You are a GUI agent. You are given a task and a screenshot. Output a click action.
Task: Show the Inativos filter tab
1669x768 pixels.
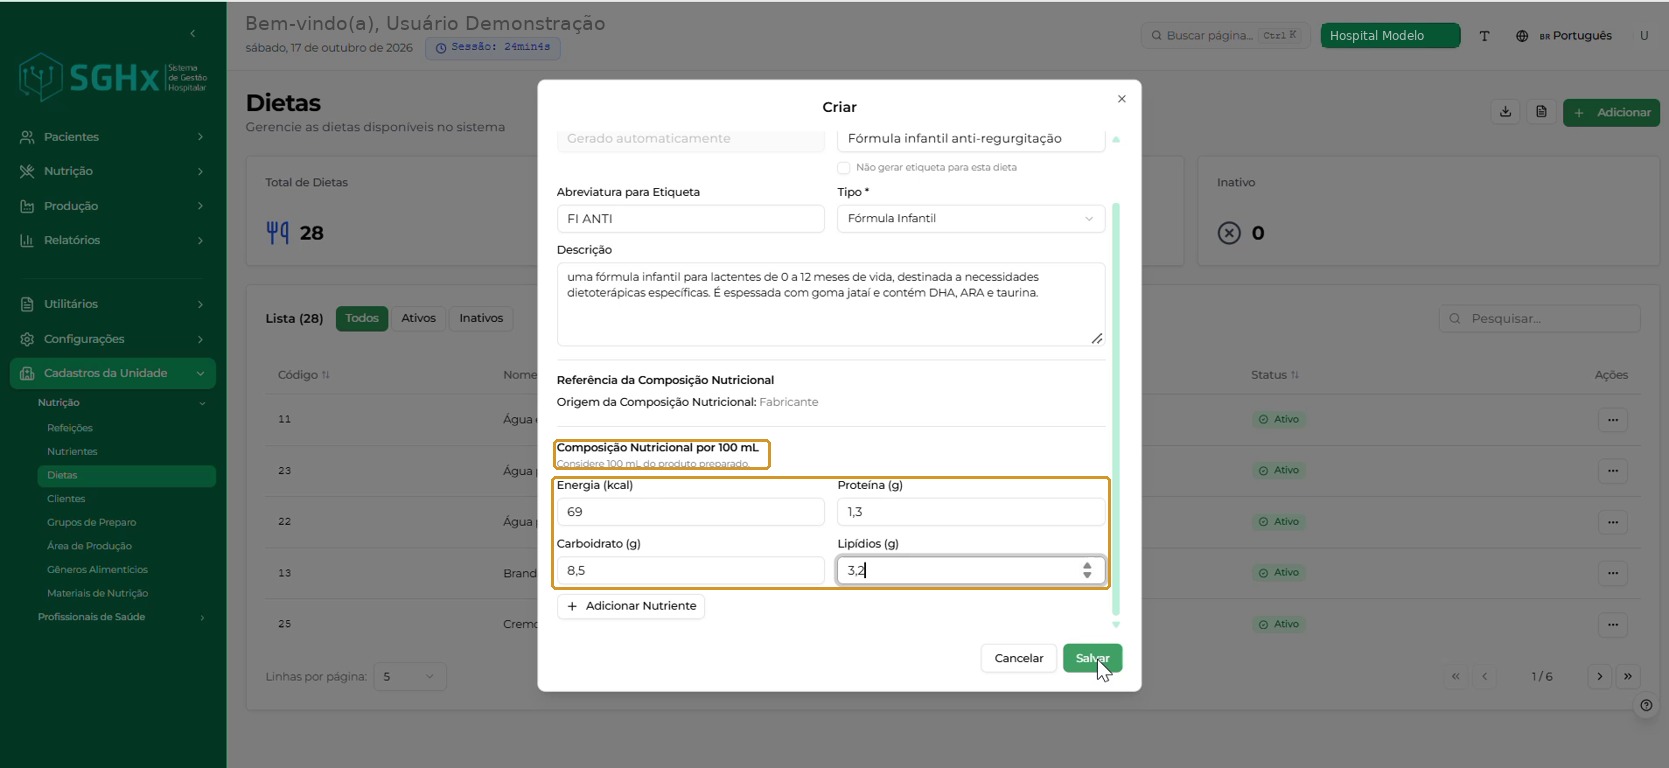click(481, 319)
